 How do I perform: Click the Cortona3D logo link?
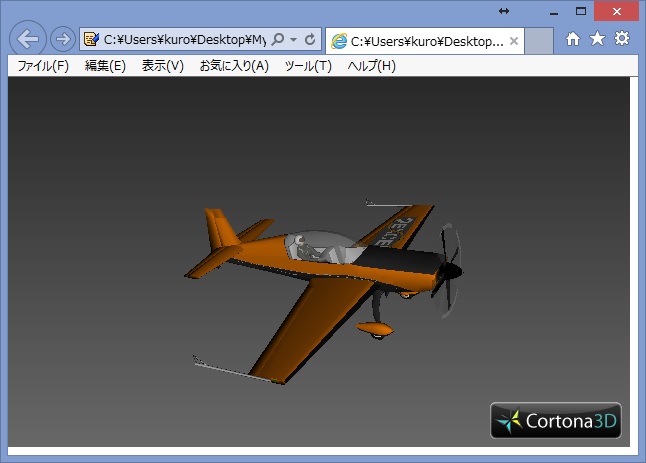(x=556, y=420)
